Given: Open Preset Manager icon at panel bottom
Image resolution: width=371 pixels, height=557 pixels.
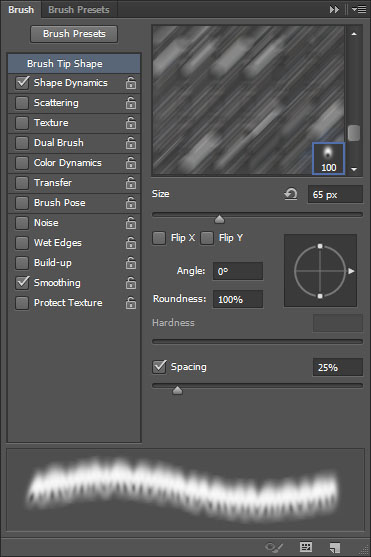Looking at the screenshot, I should 306,547.
